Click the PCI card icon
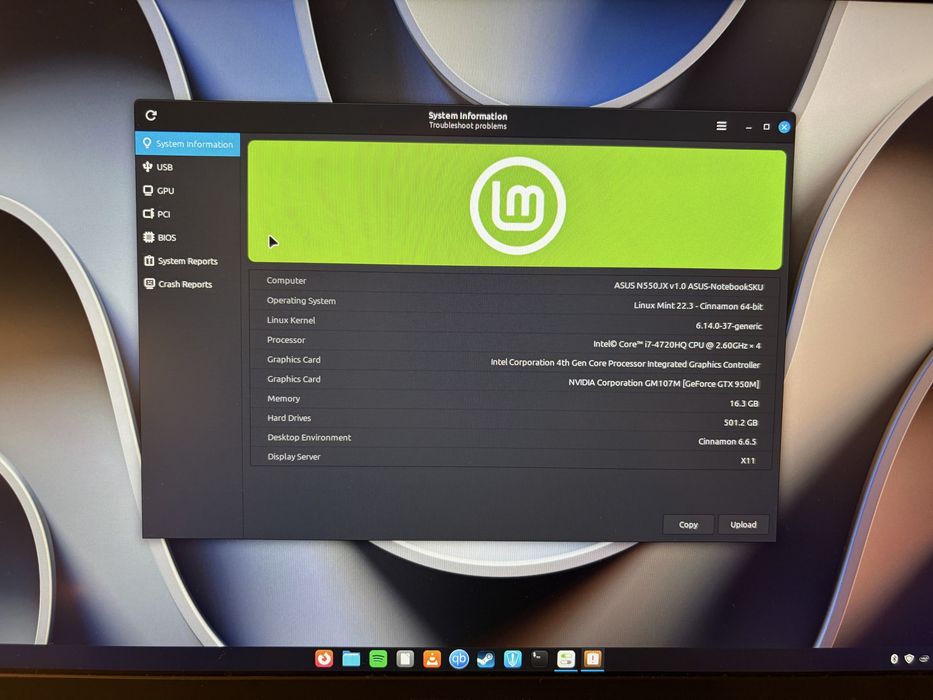 [x=149, y=214]
